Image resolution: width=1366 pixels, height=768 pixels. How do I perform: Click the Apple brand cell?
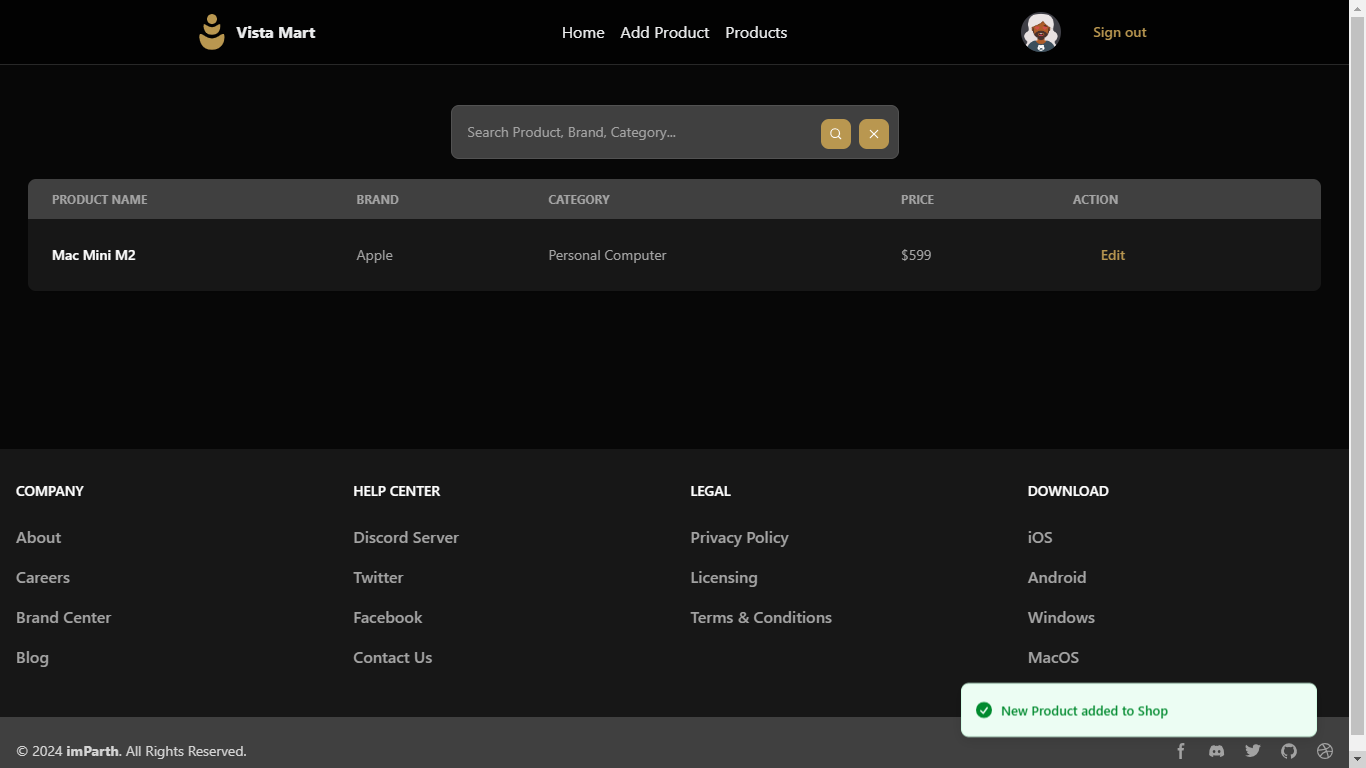click(375, 255)
